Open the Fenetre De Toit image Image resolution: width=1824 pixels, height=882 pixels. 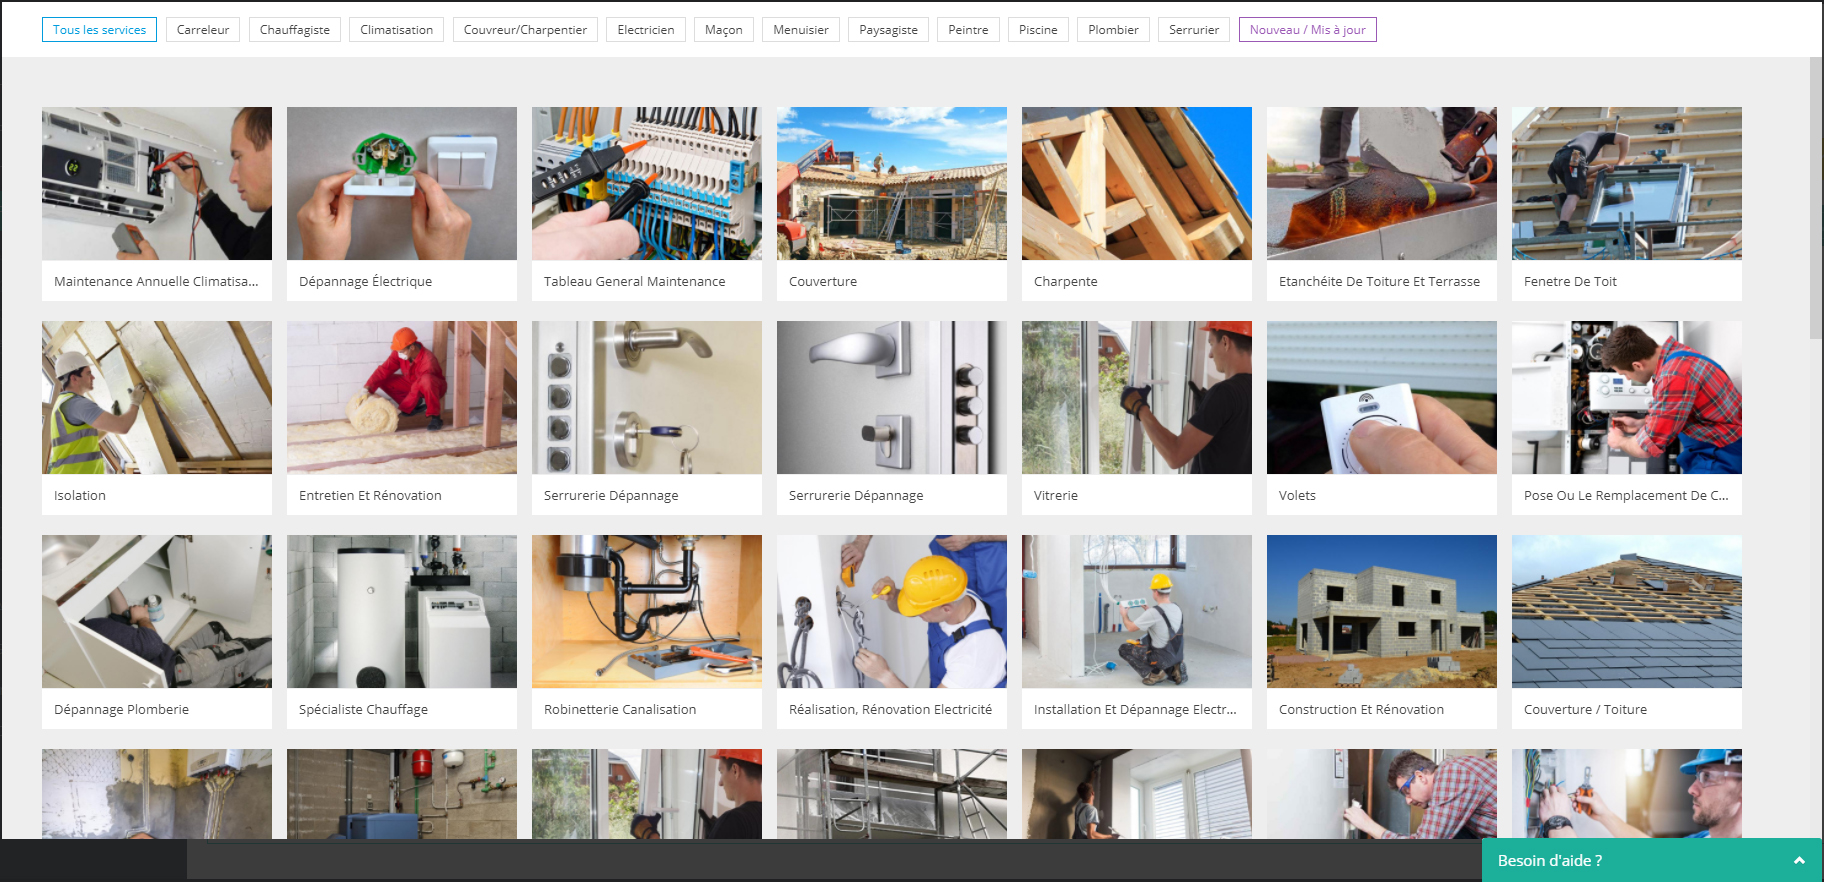point(1627,184)
